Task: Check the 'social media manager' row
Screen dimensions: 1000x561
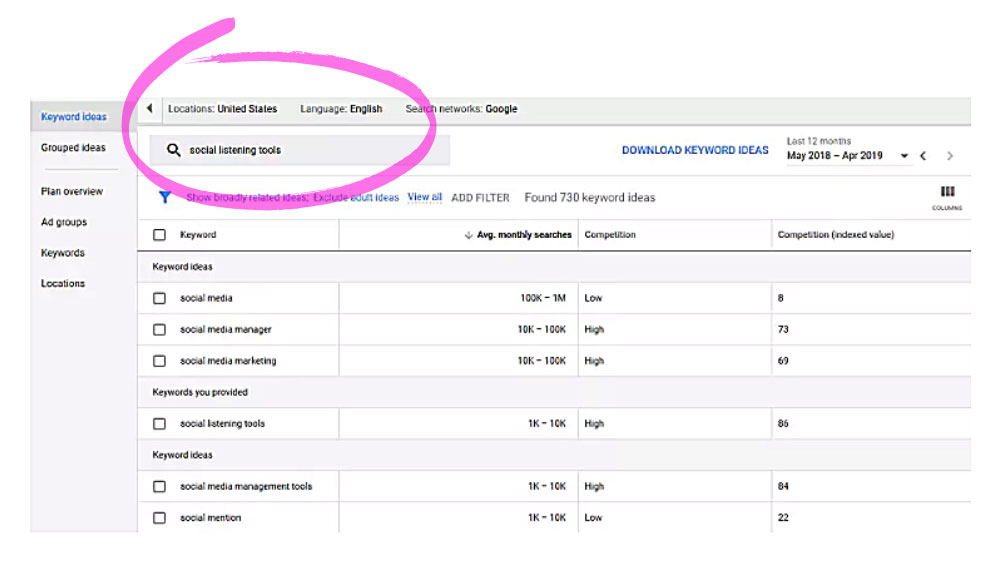Action: point(159,329)
